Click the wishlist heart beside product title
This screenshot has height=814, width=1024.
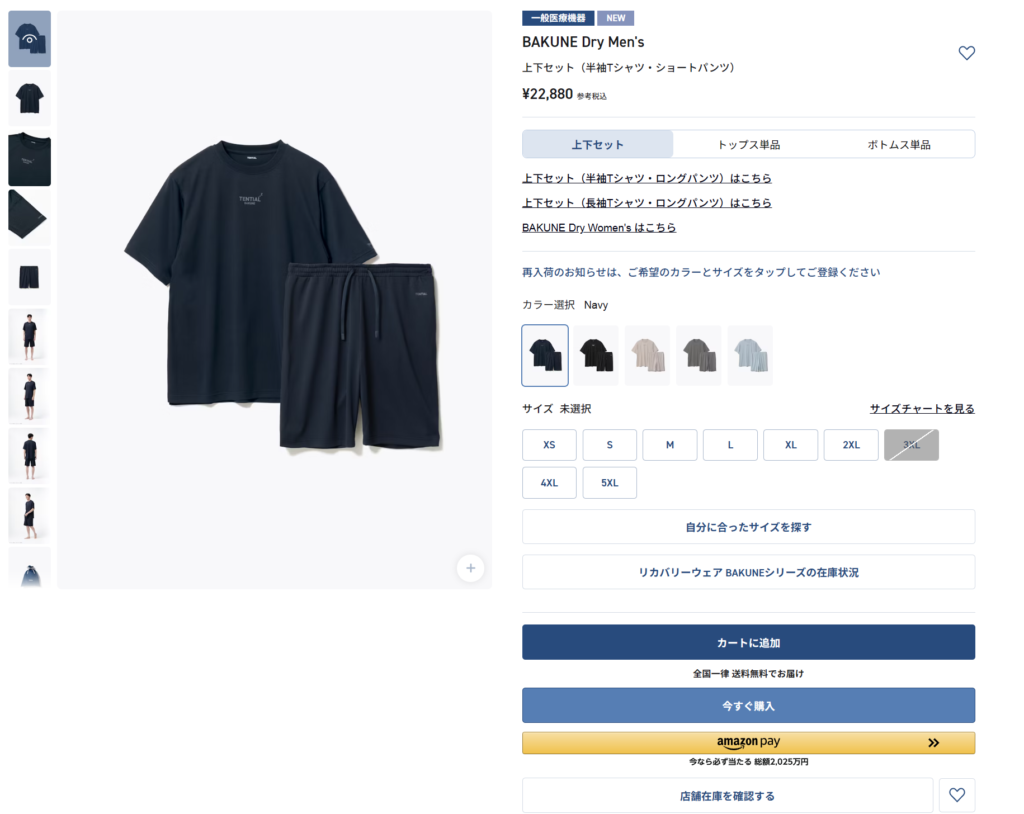click(x=967, y=53)
